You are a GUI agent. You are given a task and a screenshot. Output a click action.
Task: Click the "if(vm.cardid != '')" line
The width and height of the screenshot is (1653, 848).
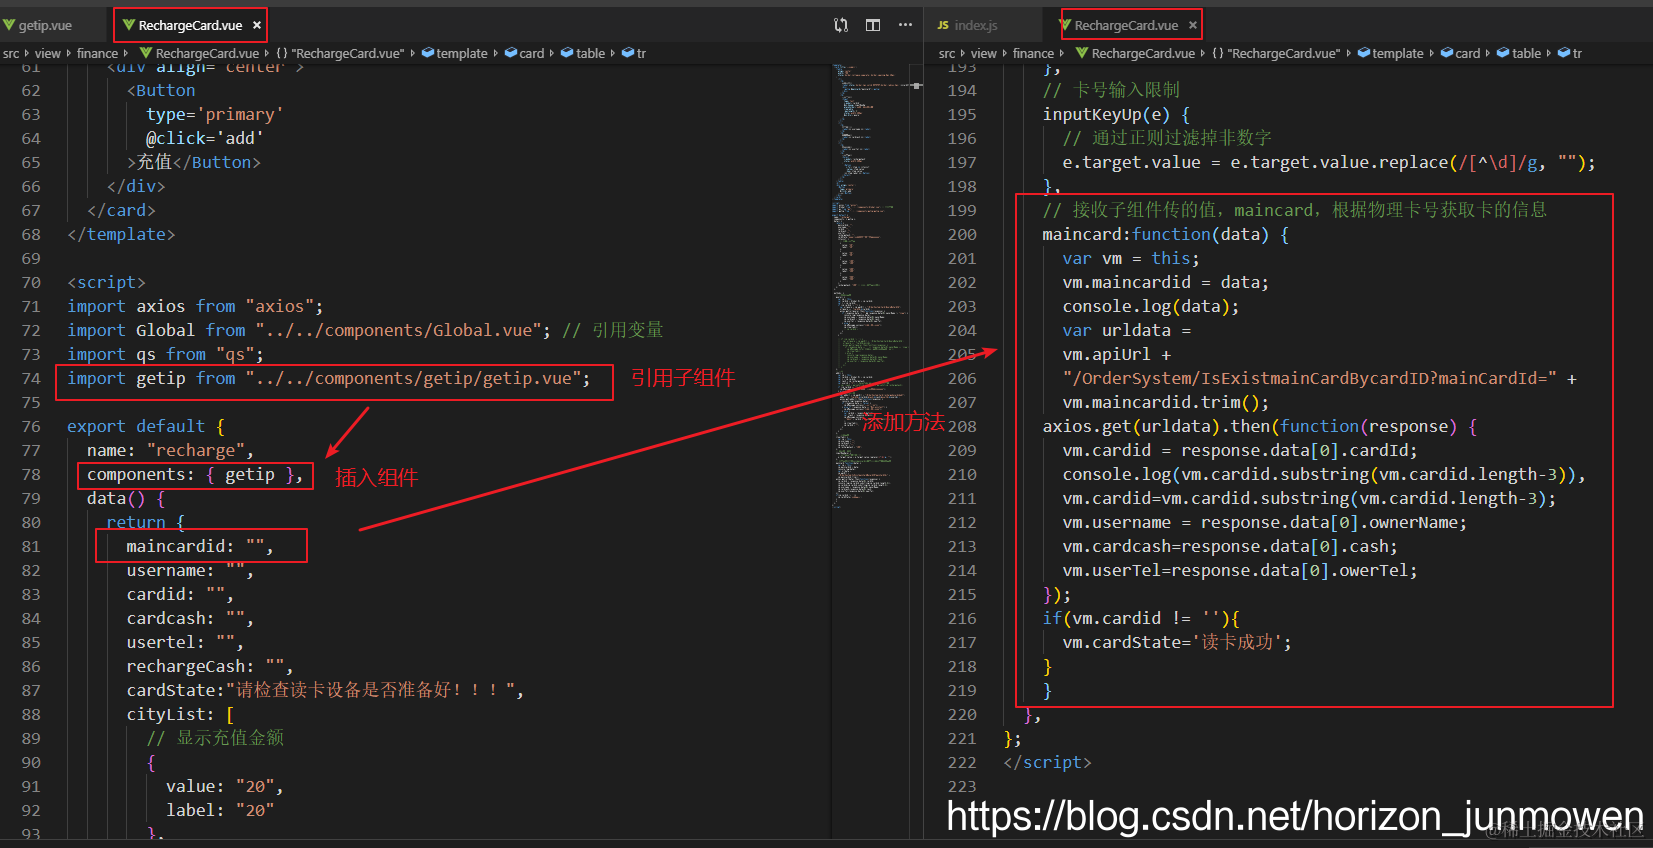point(1140,618)
